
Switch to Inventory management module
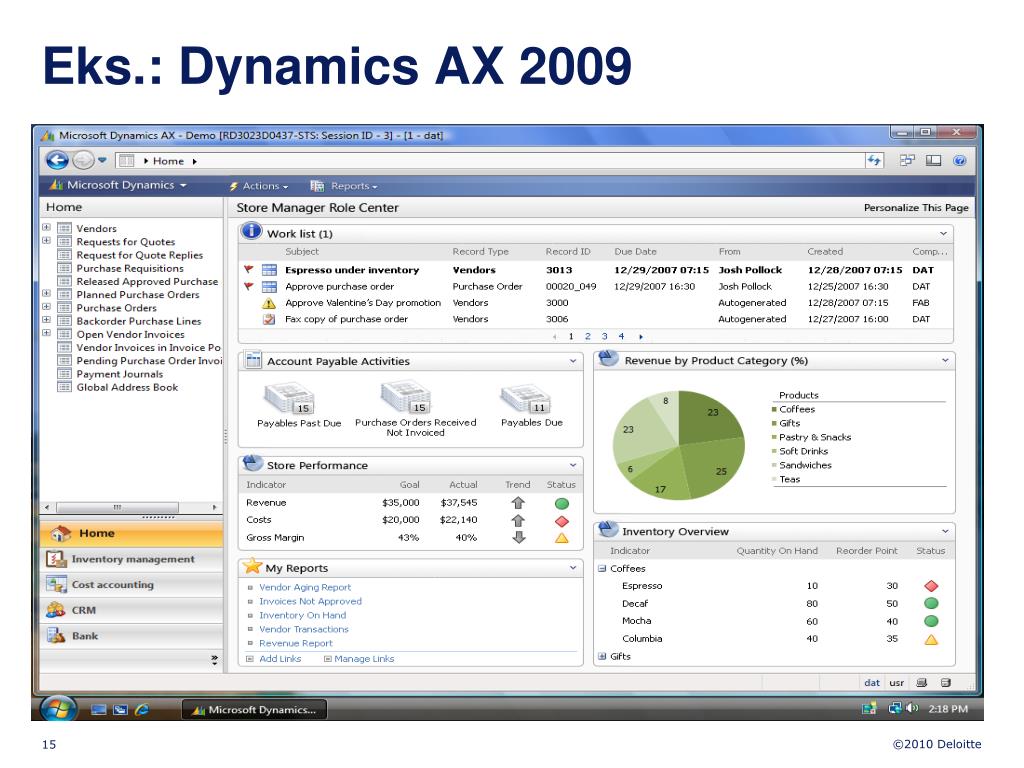131,560
